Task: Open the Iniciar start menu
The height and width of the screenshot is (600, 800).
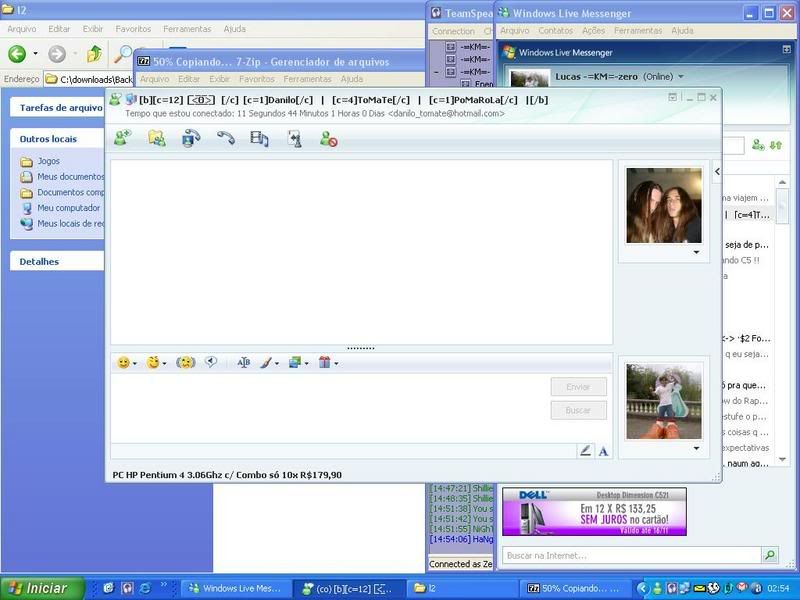Action: [x=42, y=588]
